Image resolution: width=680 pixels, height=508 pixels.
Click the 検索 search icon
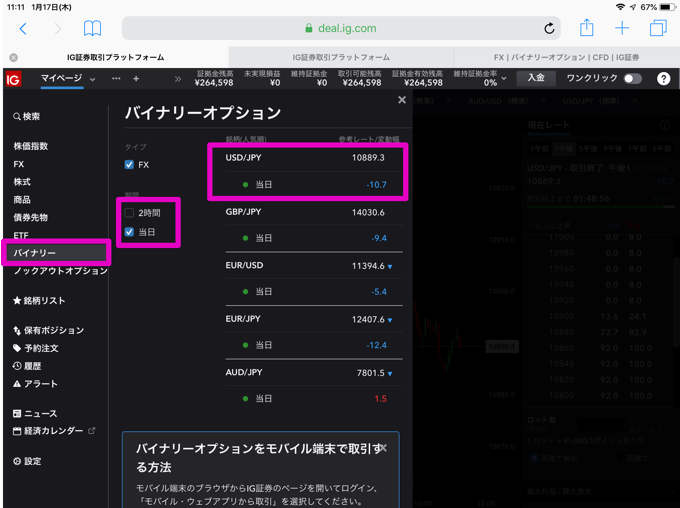coord(17,116)
